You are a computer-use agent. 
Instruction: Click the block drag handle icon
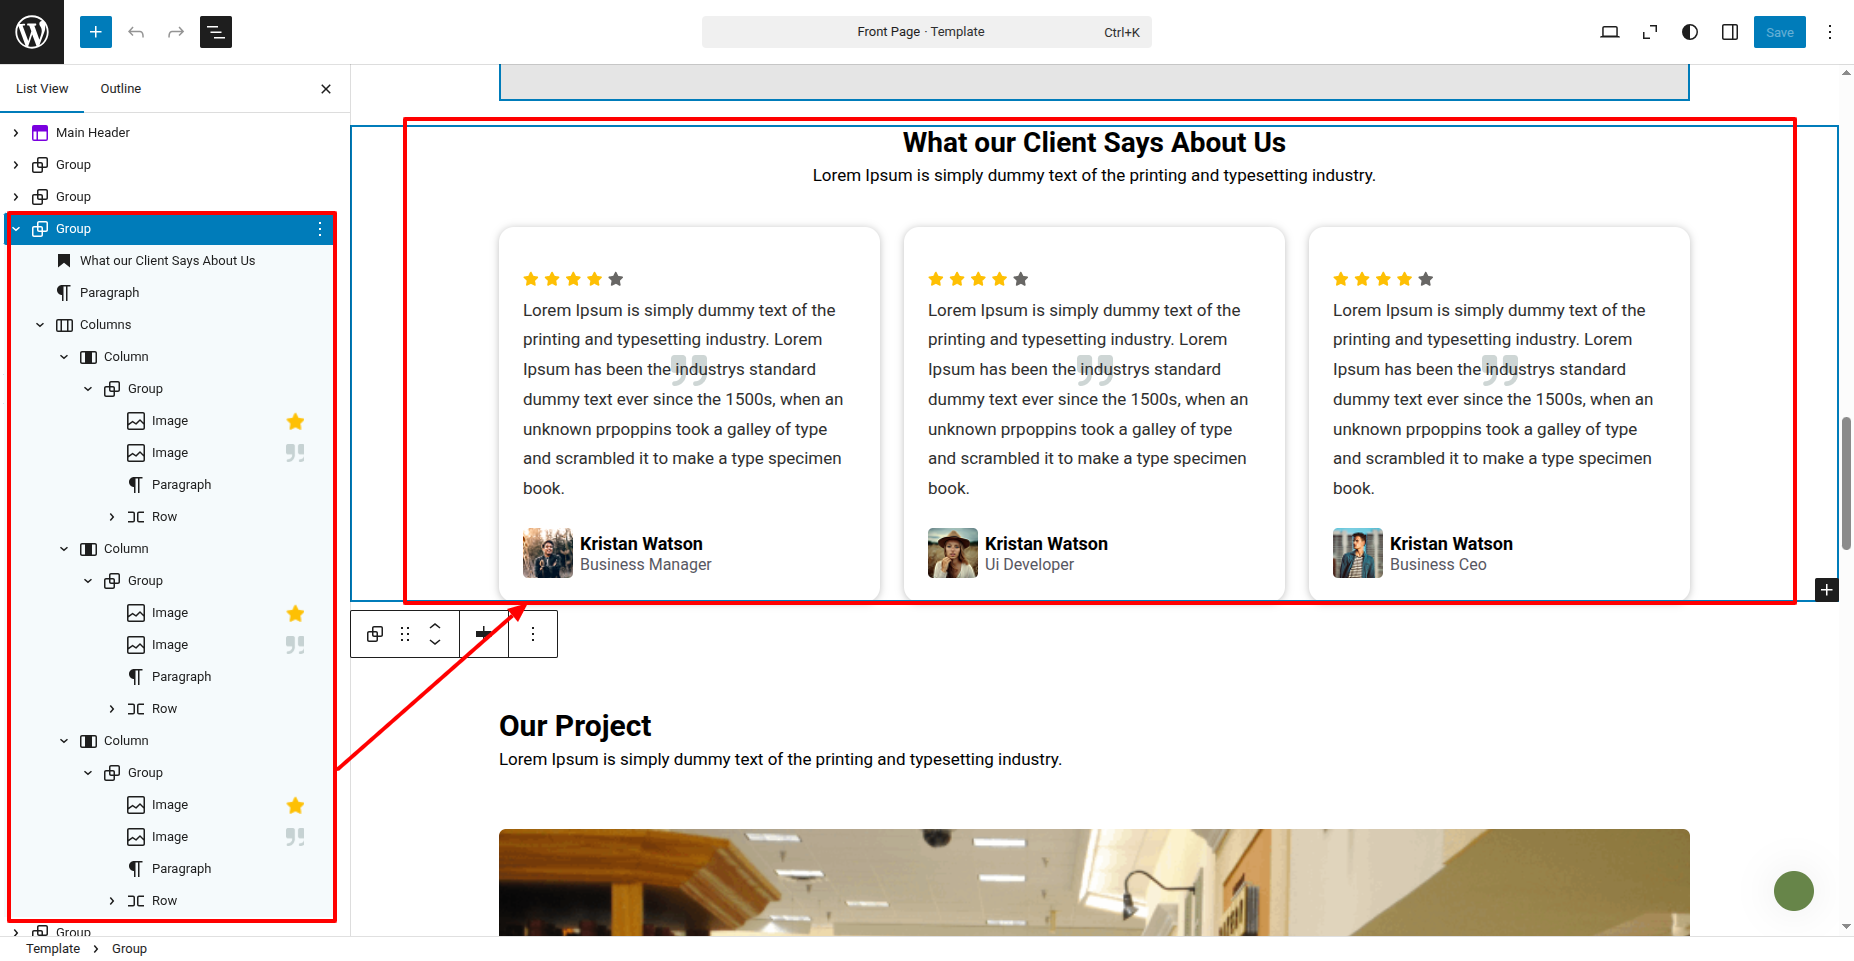point(405,634)
